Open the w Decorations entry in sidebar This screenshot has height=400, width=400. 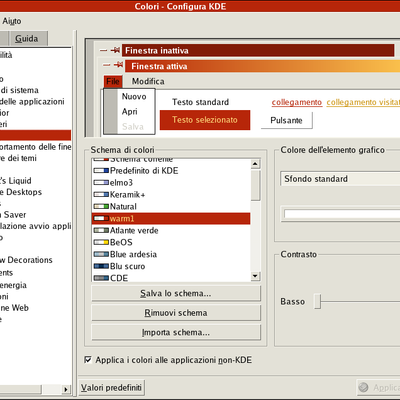click(x=26, y=260)
